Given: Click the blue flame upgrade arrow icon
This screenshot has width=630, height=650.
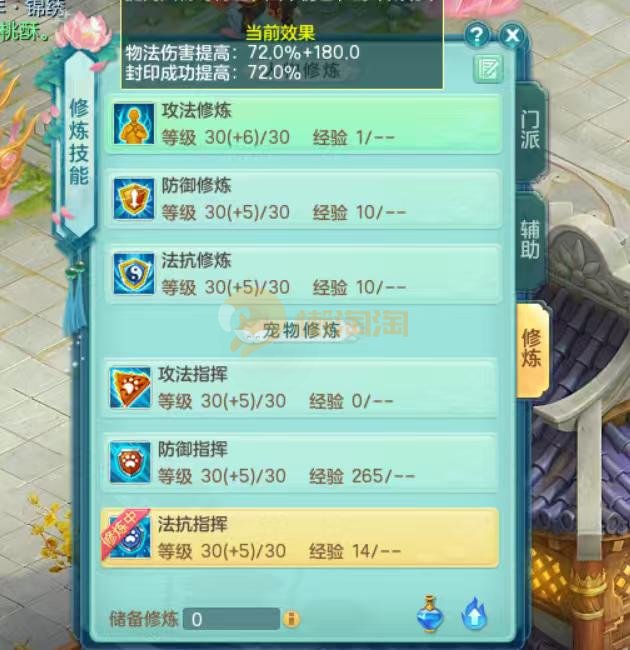Looking at the screenshot, I should (475, 614).
